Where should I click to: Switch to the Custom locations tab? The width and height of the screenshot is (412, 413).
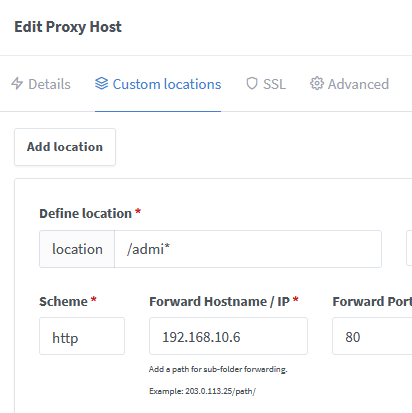pos(158,84)
